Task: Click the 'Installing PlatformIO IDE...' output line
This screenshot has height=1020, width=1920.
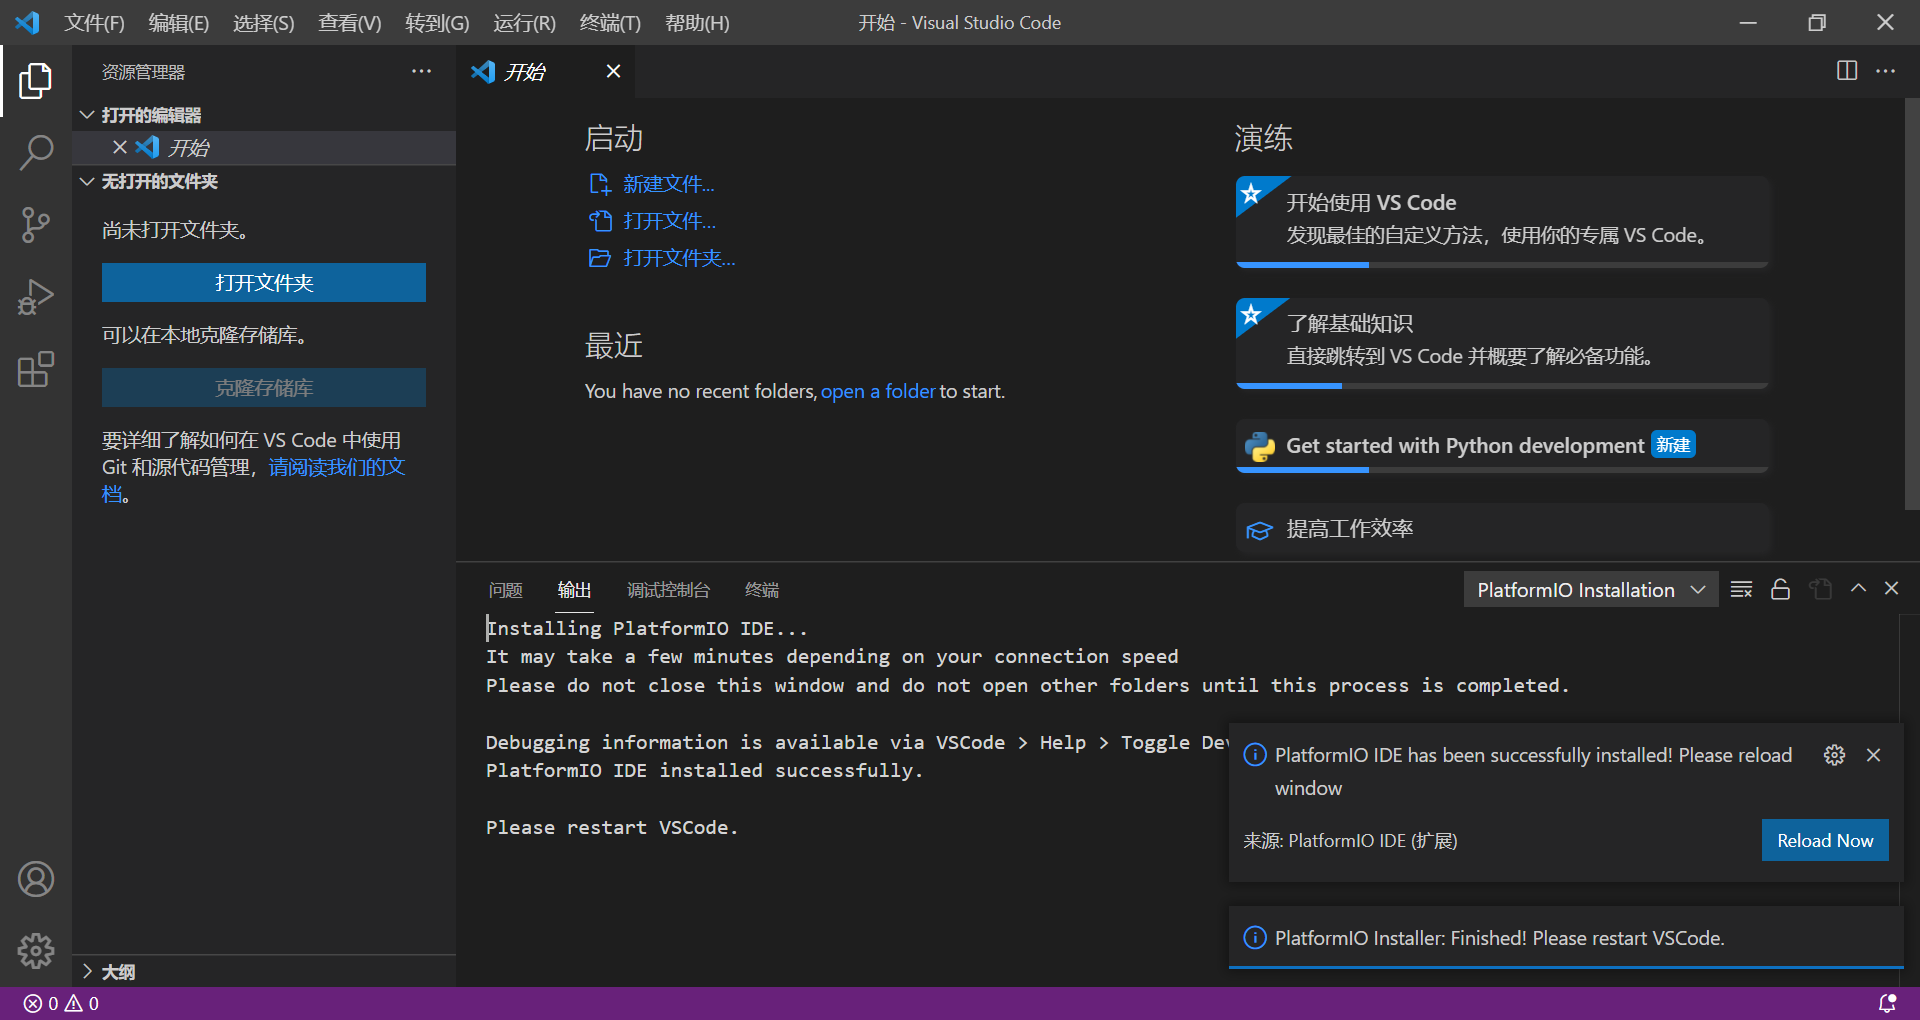Action: 646,628
